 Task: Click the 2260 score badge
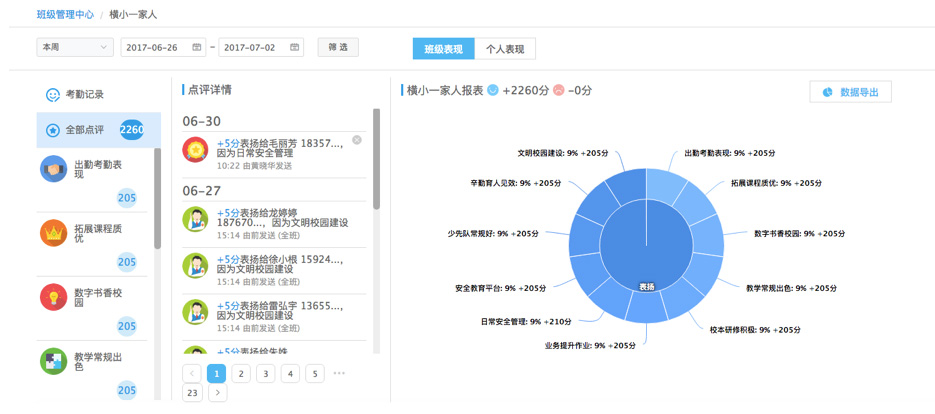(132, 129)
